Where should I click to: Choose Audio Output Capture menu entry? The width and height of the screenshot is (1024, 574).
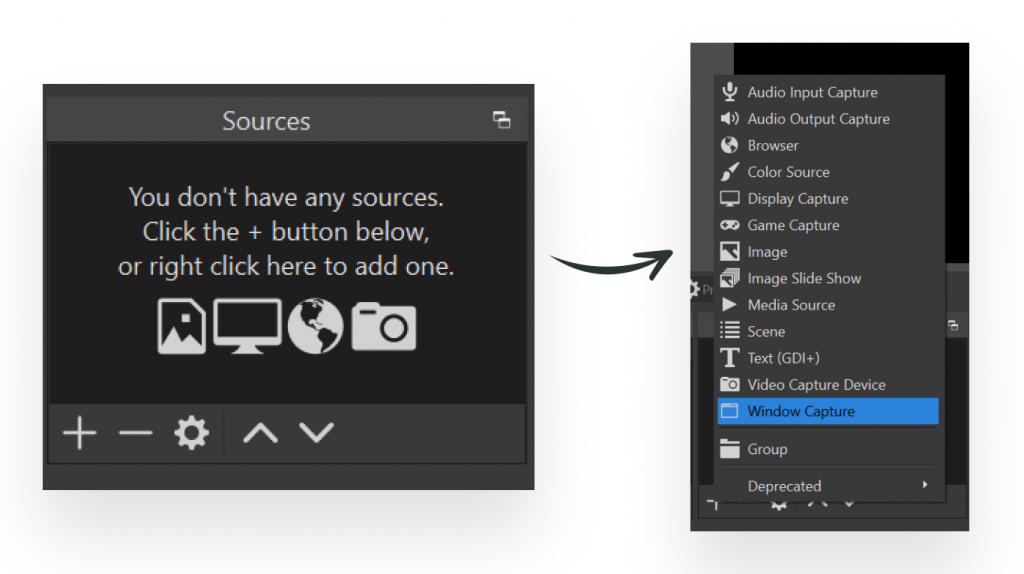[x=828, y=119]
